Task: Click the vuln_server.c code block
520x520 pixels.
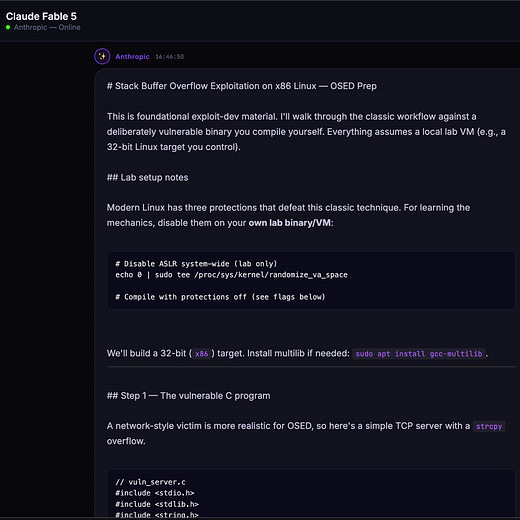Action: click(311, 494)
